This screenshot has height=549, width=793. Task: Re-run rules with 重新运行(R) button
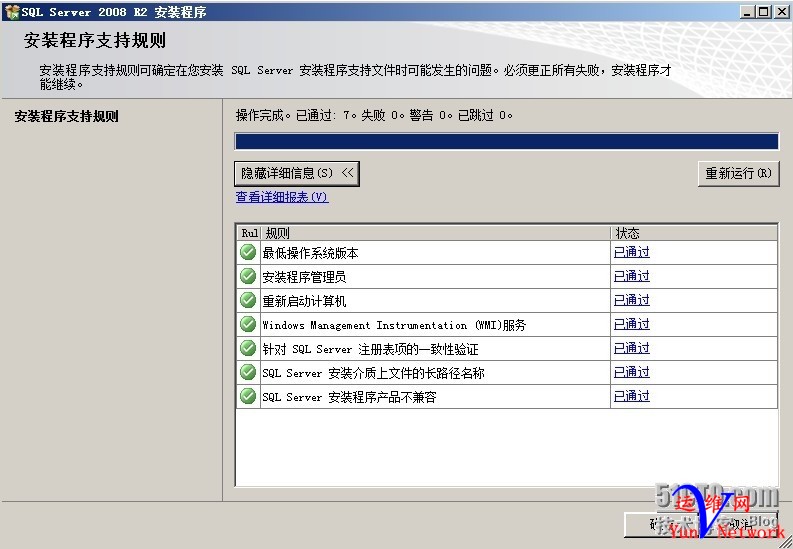point(738,173)
